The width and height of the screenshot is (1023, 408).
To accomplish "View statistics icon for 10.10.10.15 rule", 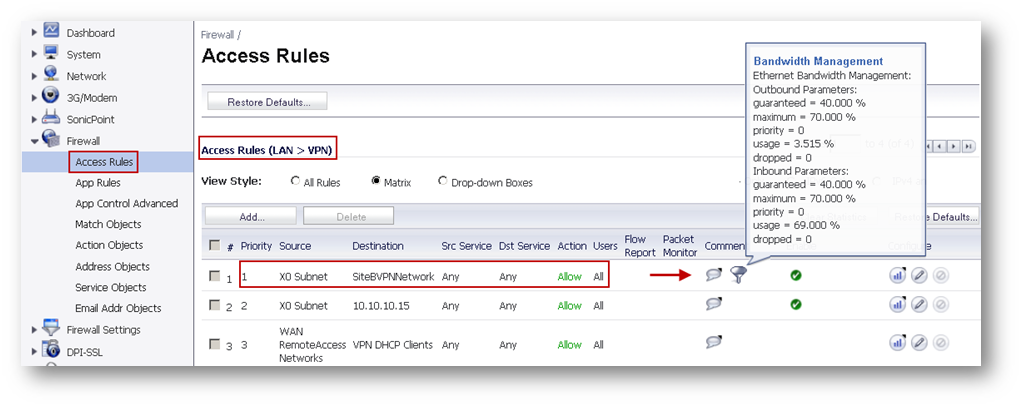I will [898, 304].
